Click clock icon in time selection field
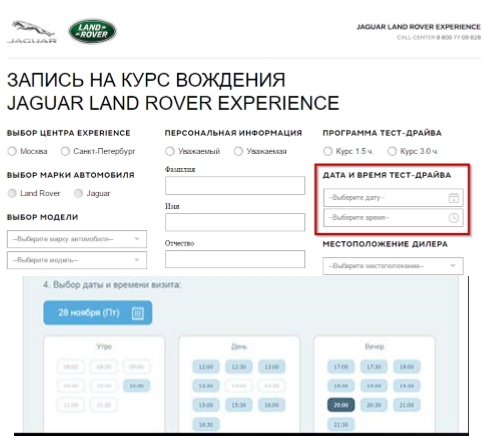This screenshot has width=484, height=440. click(453, 218)
